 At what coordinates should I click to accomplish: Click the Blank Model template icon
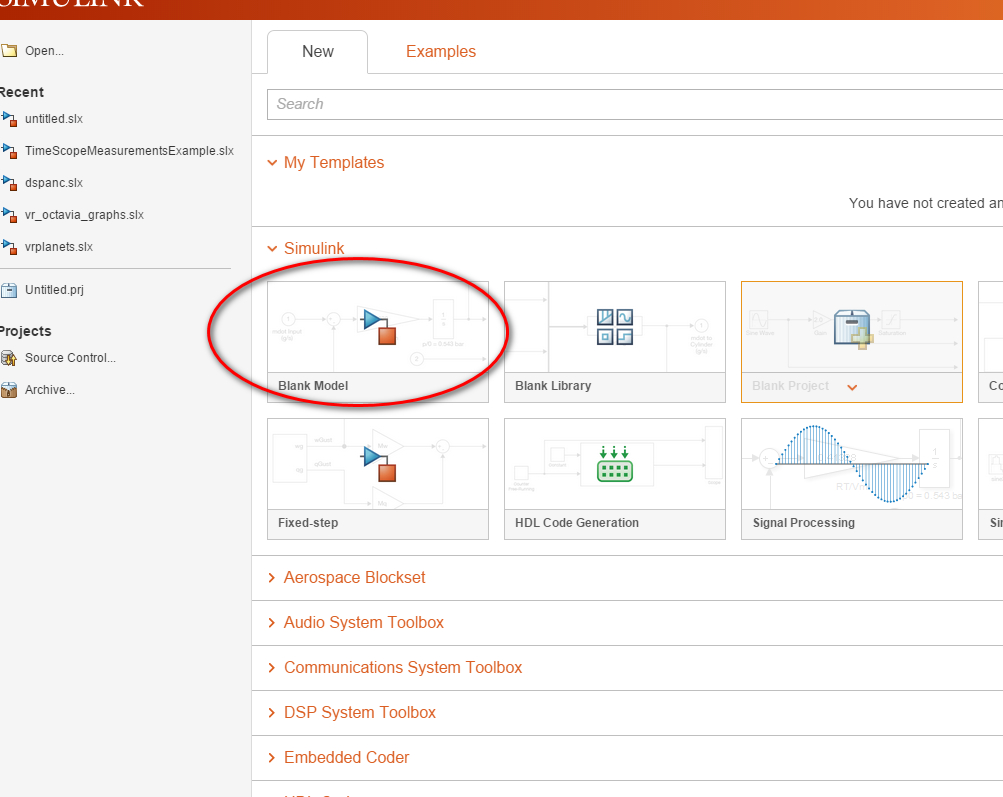(379, 327)
